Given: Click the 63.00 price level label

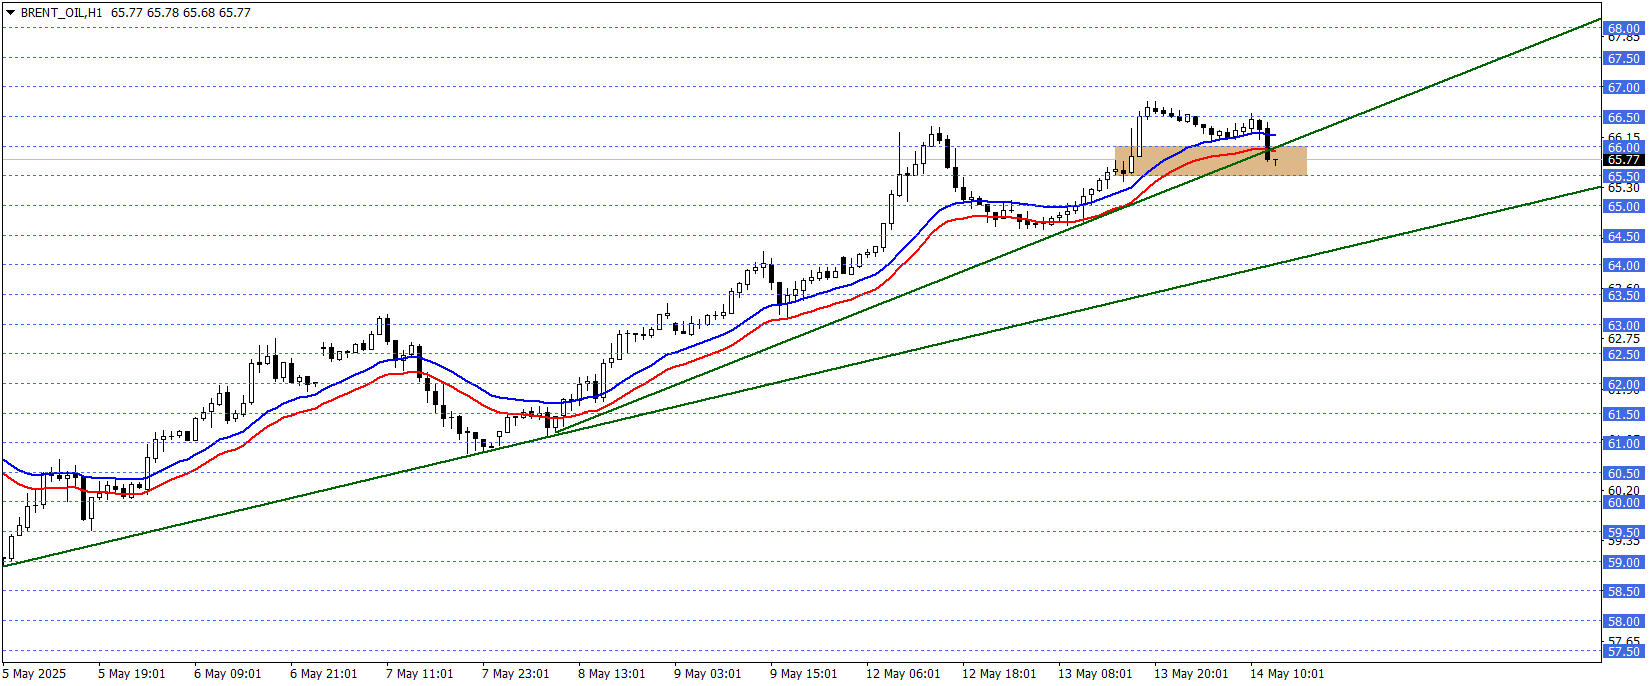Looking at the screenshot, I should pos(1623,326).
